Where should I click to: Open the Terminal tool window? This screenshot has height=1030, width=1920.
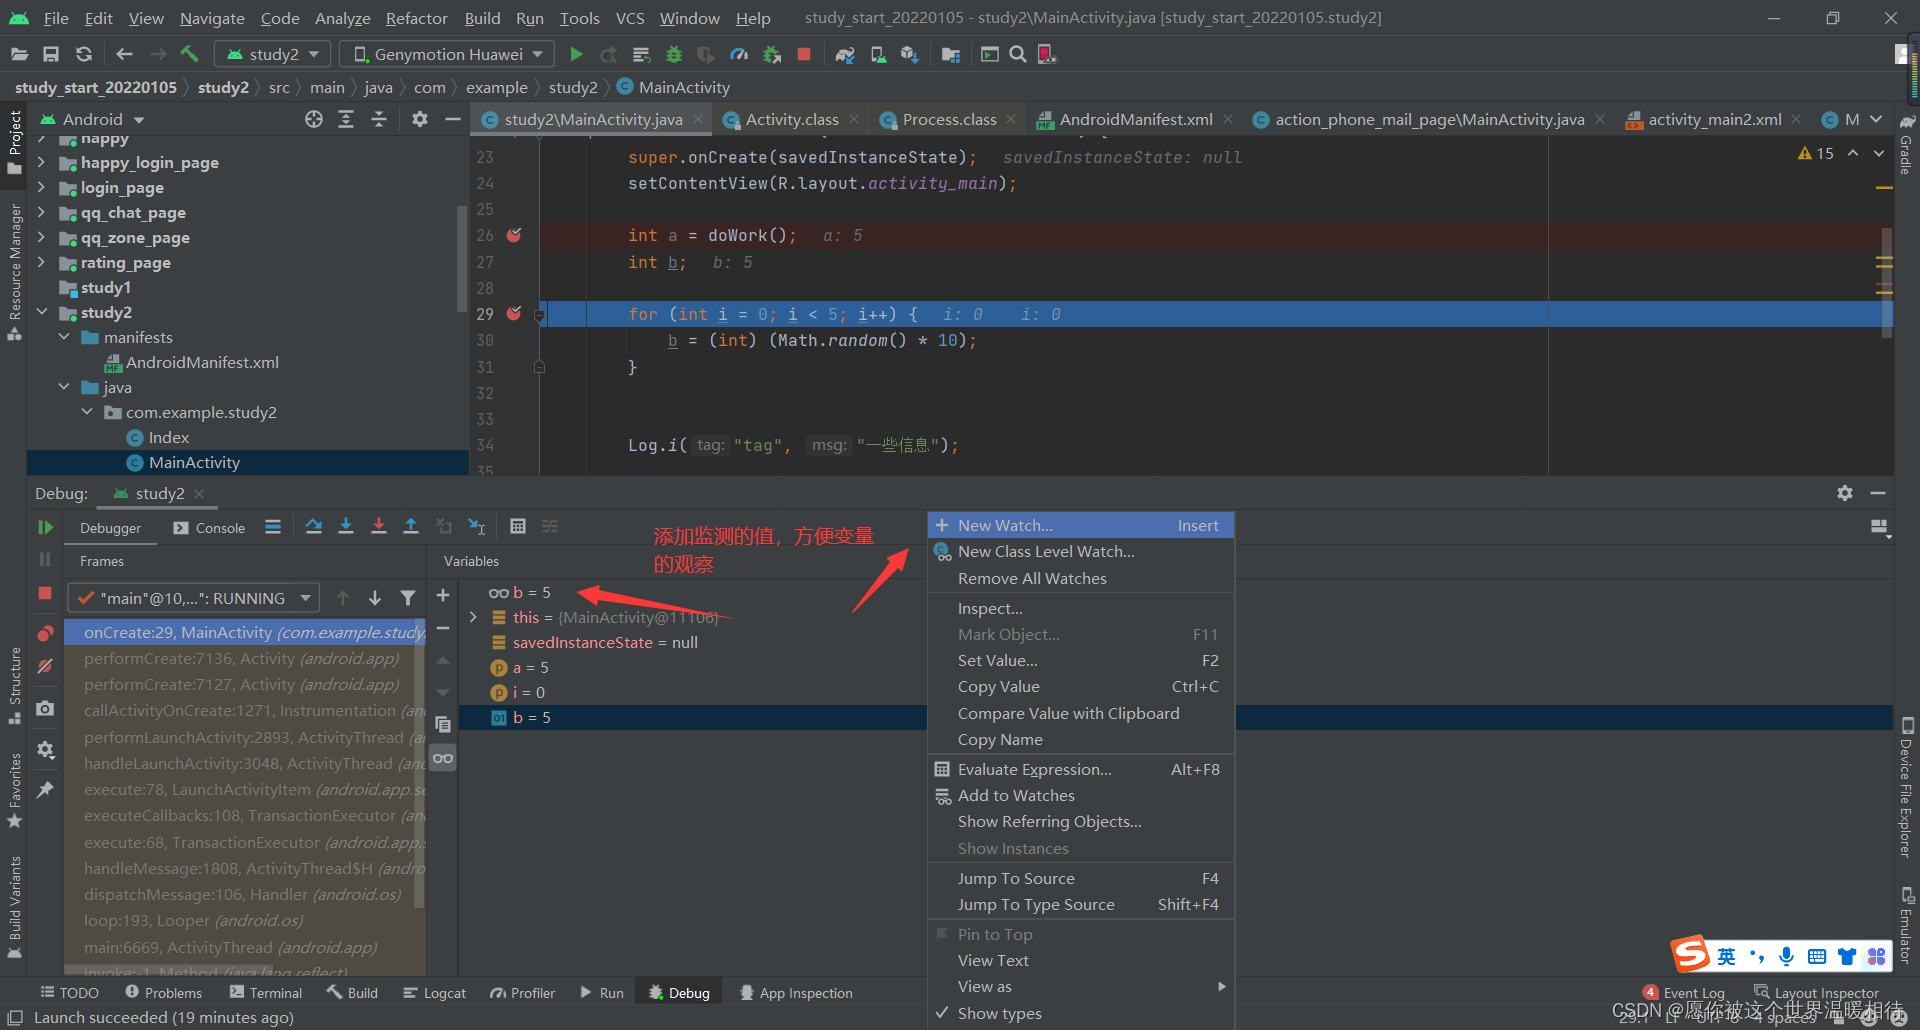[x=266, y=993]
